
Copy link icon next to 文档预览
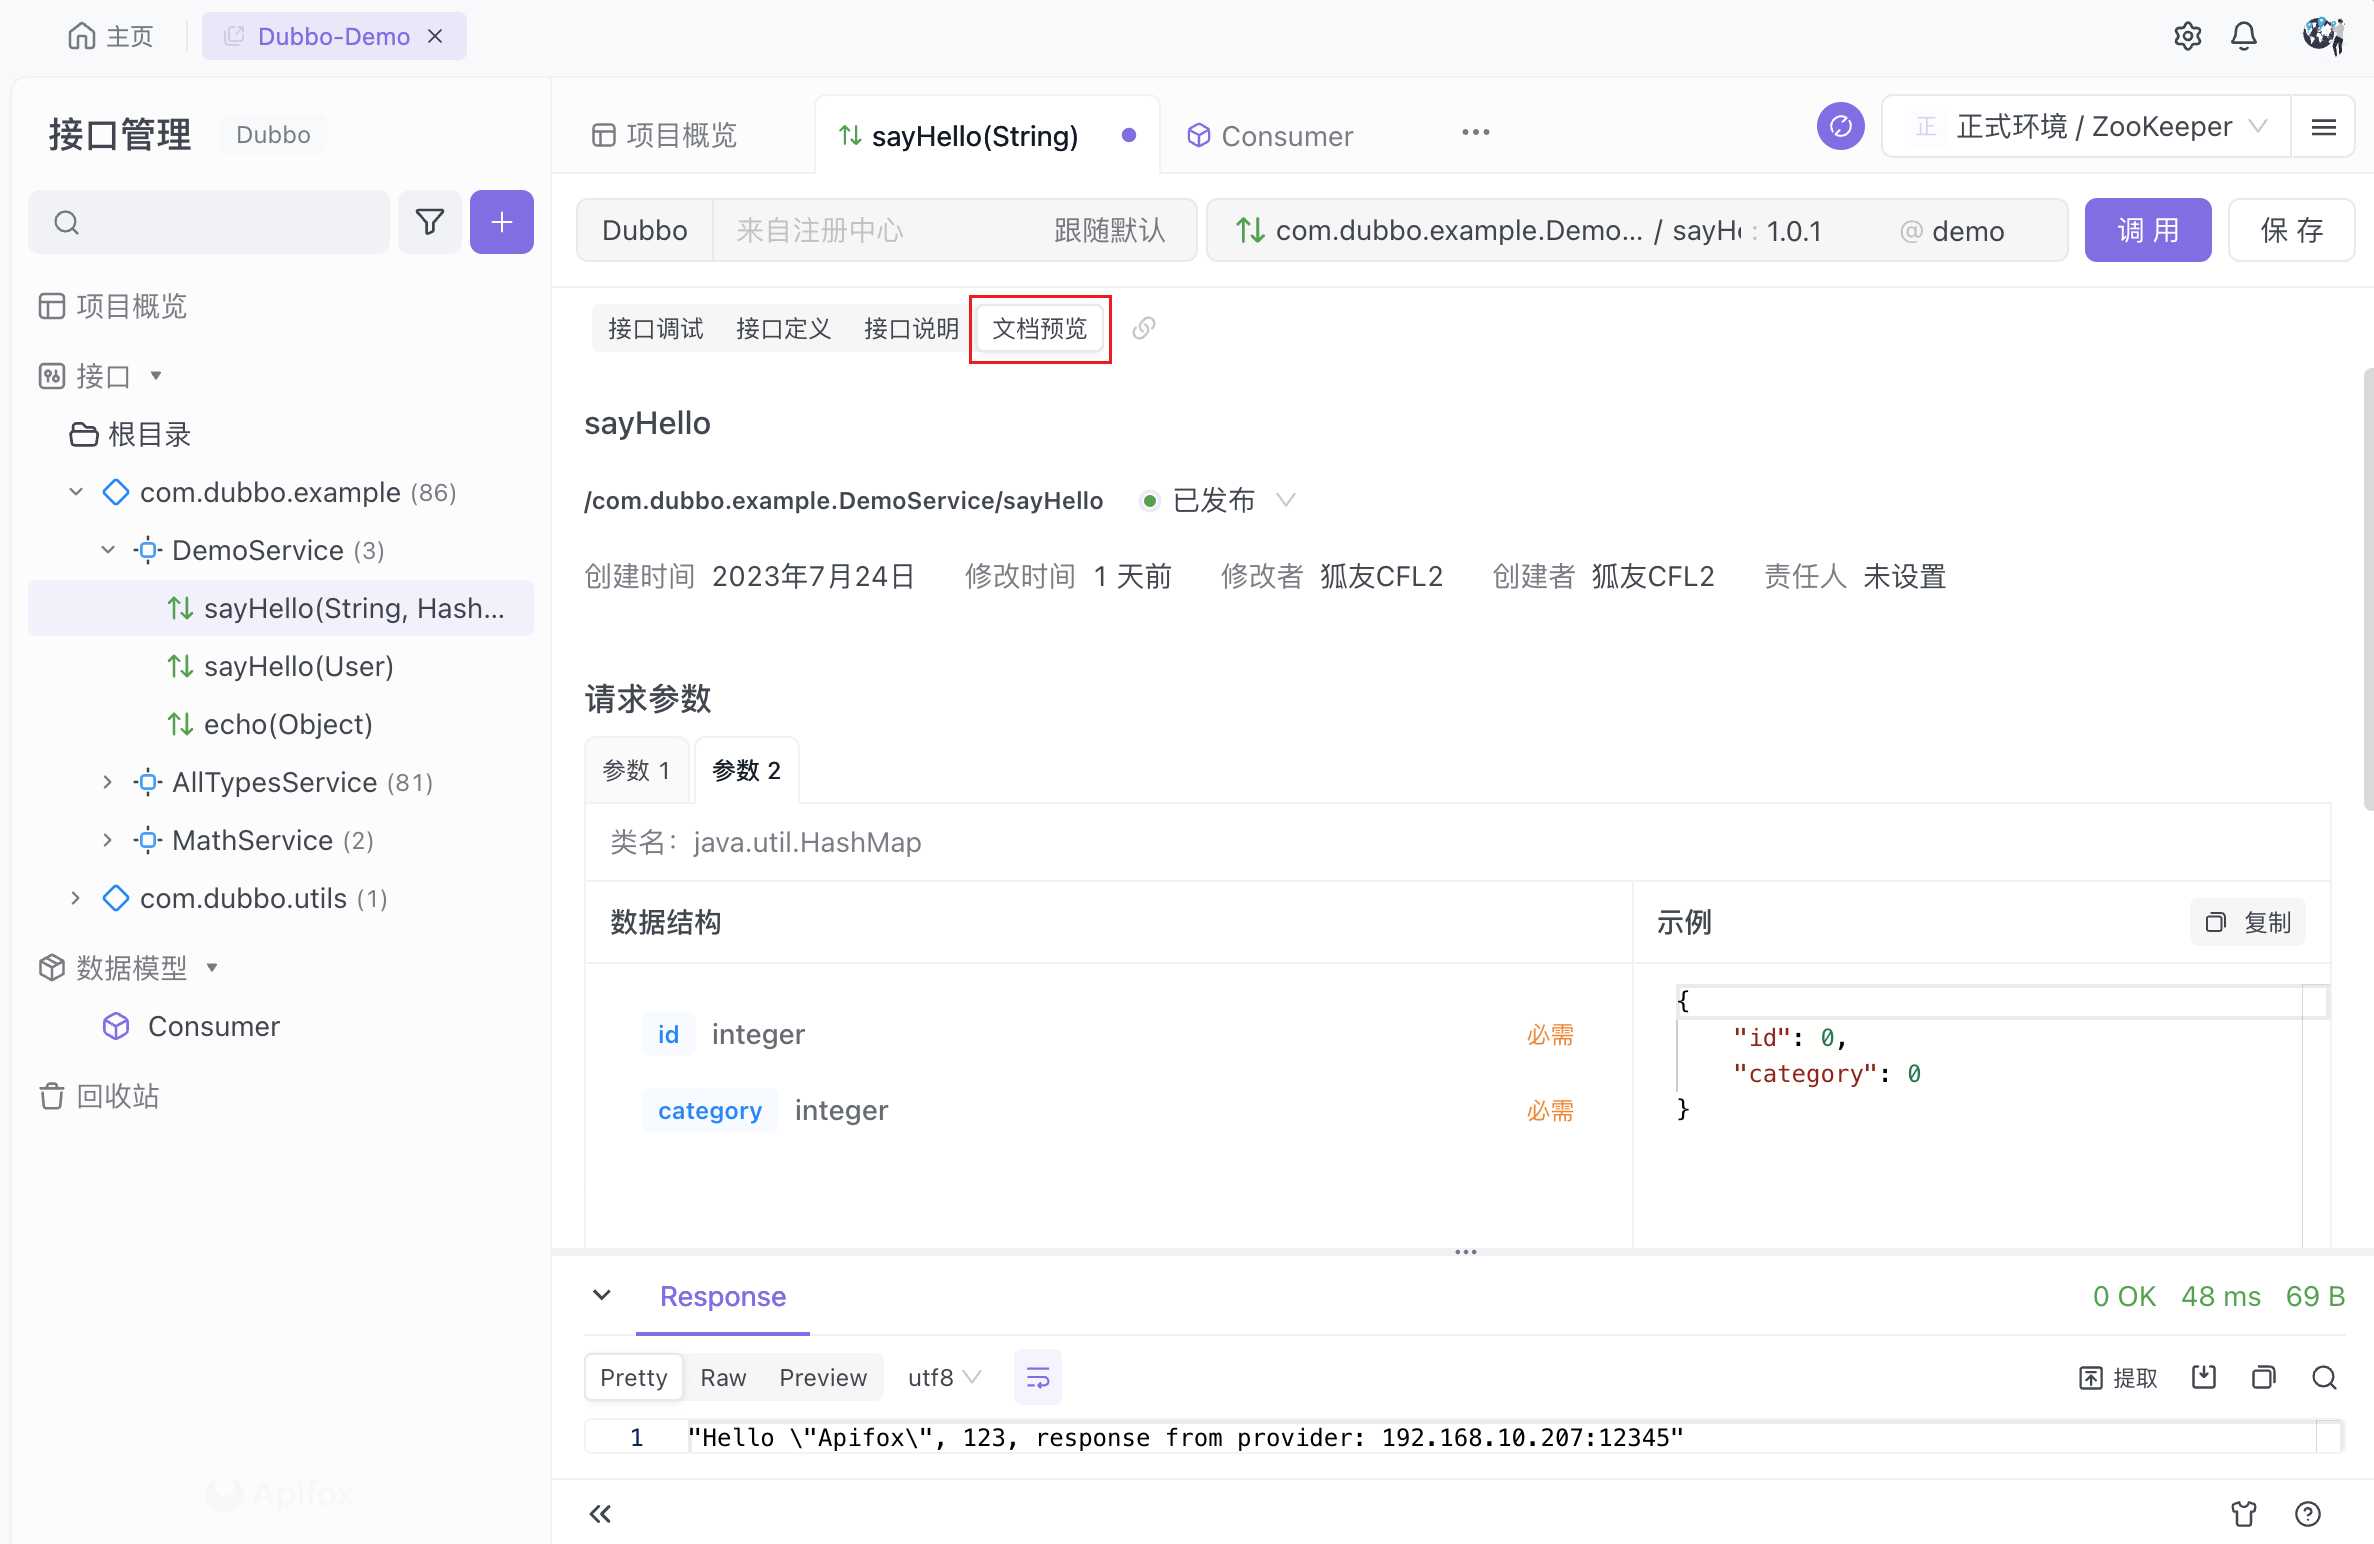pos(1144,328)
